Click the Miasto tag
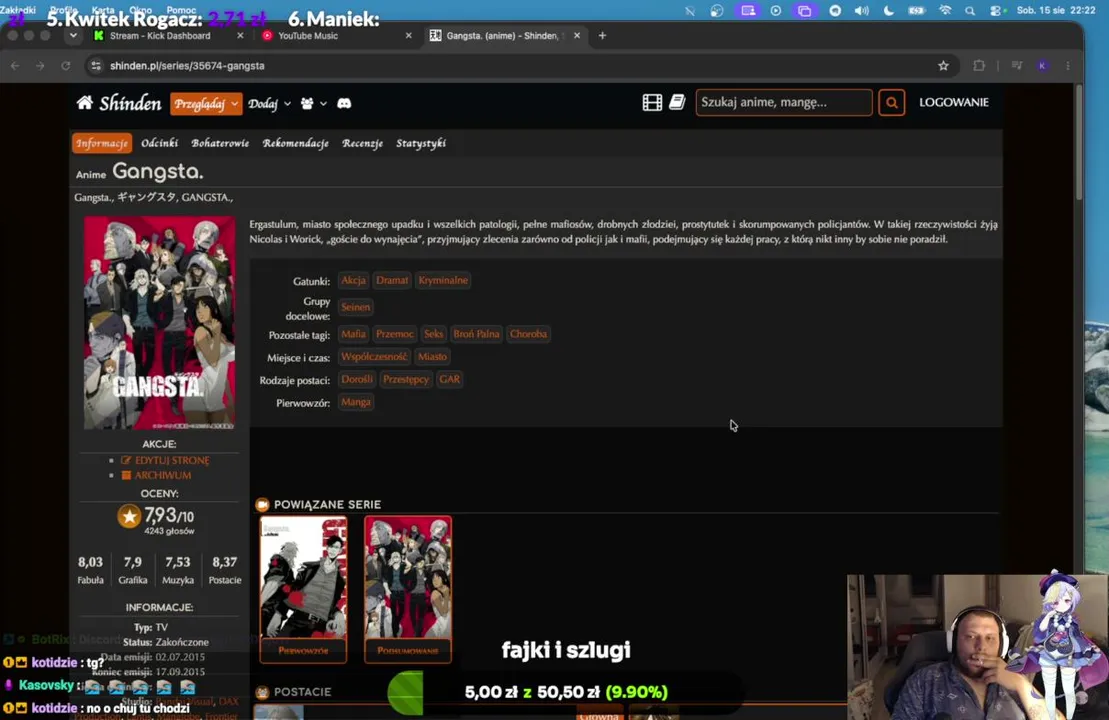 tap(432, 356)
